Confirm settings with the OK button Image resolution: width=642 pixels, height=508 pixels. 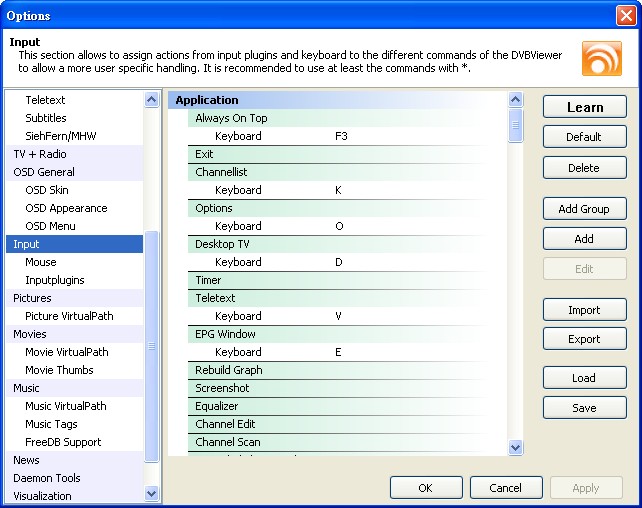click(x=425, y=488)
